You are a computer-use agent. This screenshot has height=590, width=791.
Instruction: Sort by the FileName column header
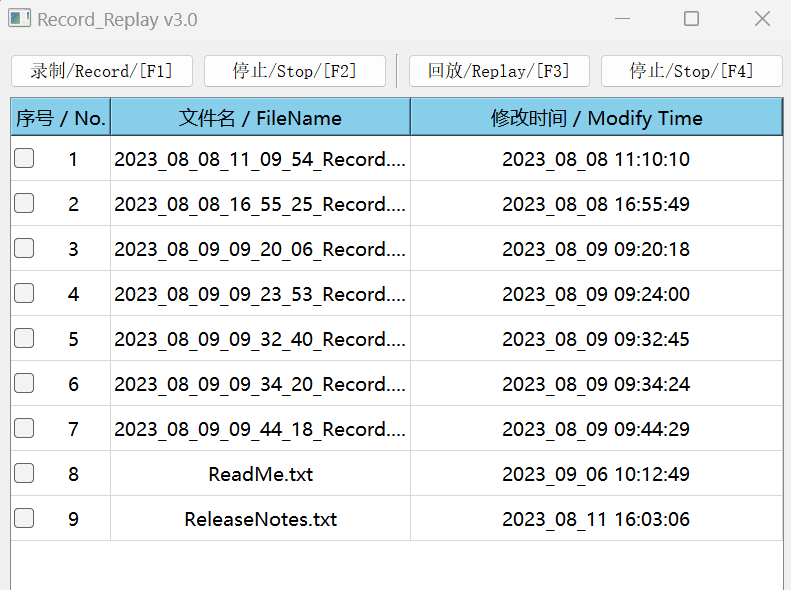pyautogui.click(x=260, y=118)
